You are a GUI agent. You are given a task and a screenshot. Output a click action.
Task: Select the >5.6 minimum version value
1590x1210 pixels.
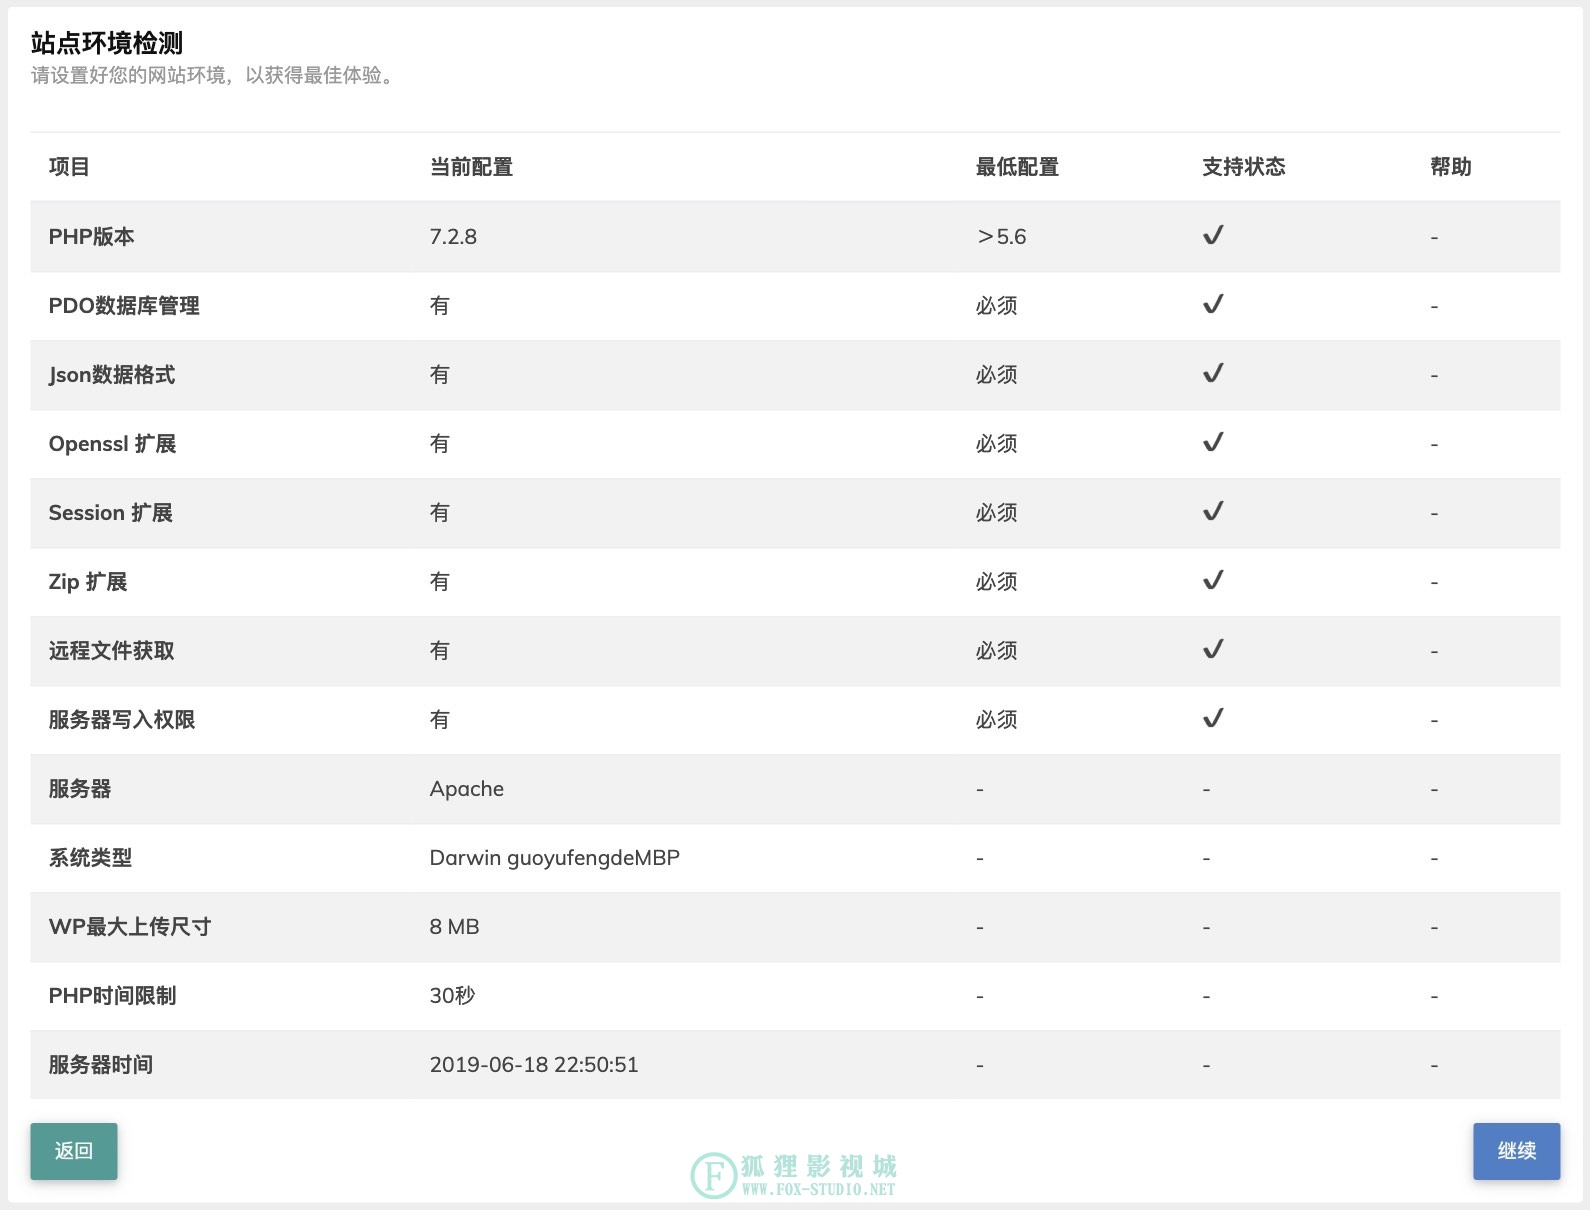click(1002, 237)
